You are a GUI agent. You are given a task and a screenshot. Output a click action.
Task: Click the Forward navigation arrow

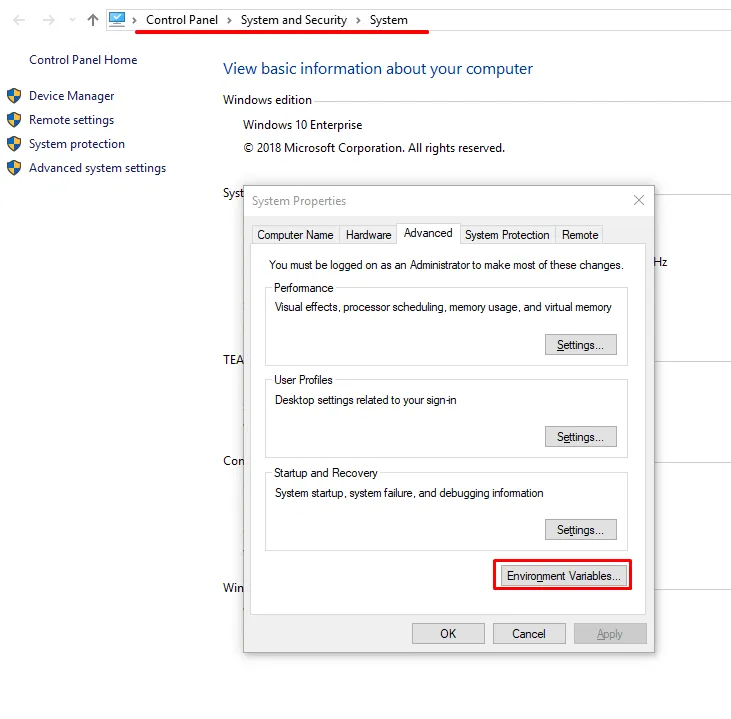tap(48, 20)
